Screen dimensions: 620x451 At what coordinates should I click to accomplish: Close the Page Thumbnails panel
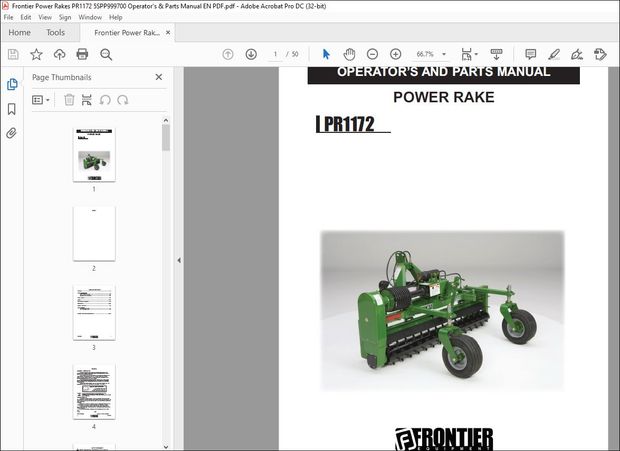[x=159, y=77]
